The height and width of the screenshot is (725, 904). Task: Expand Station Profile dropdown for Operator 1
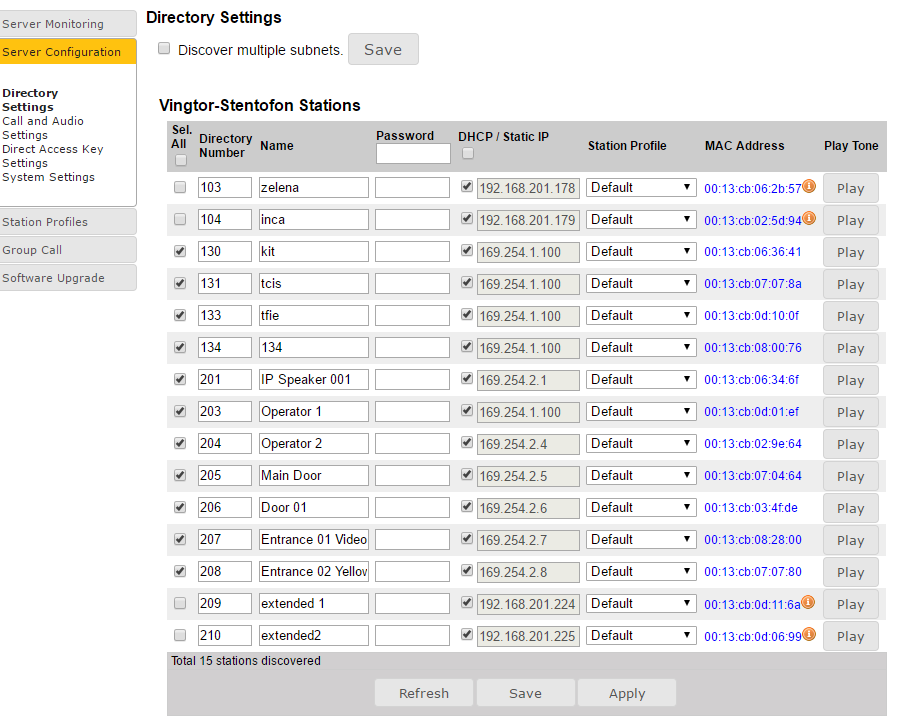[x=641, y=411]
